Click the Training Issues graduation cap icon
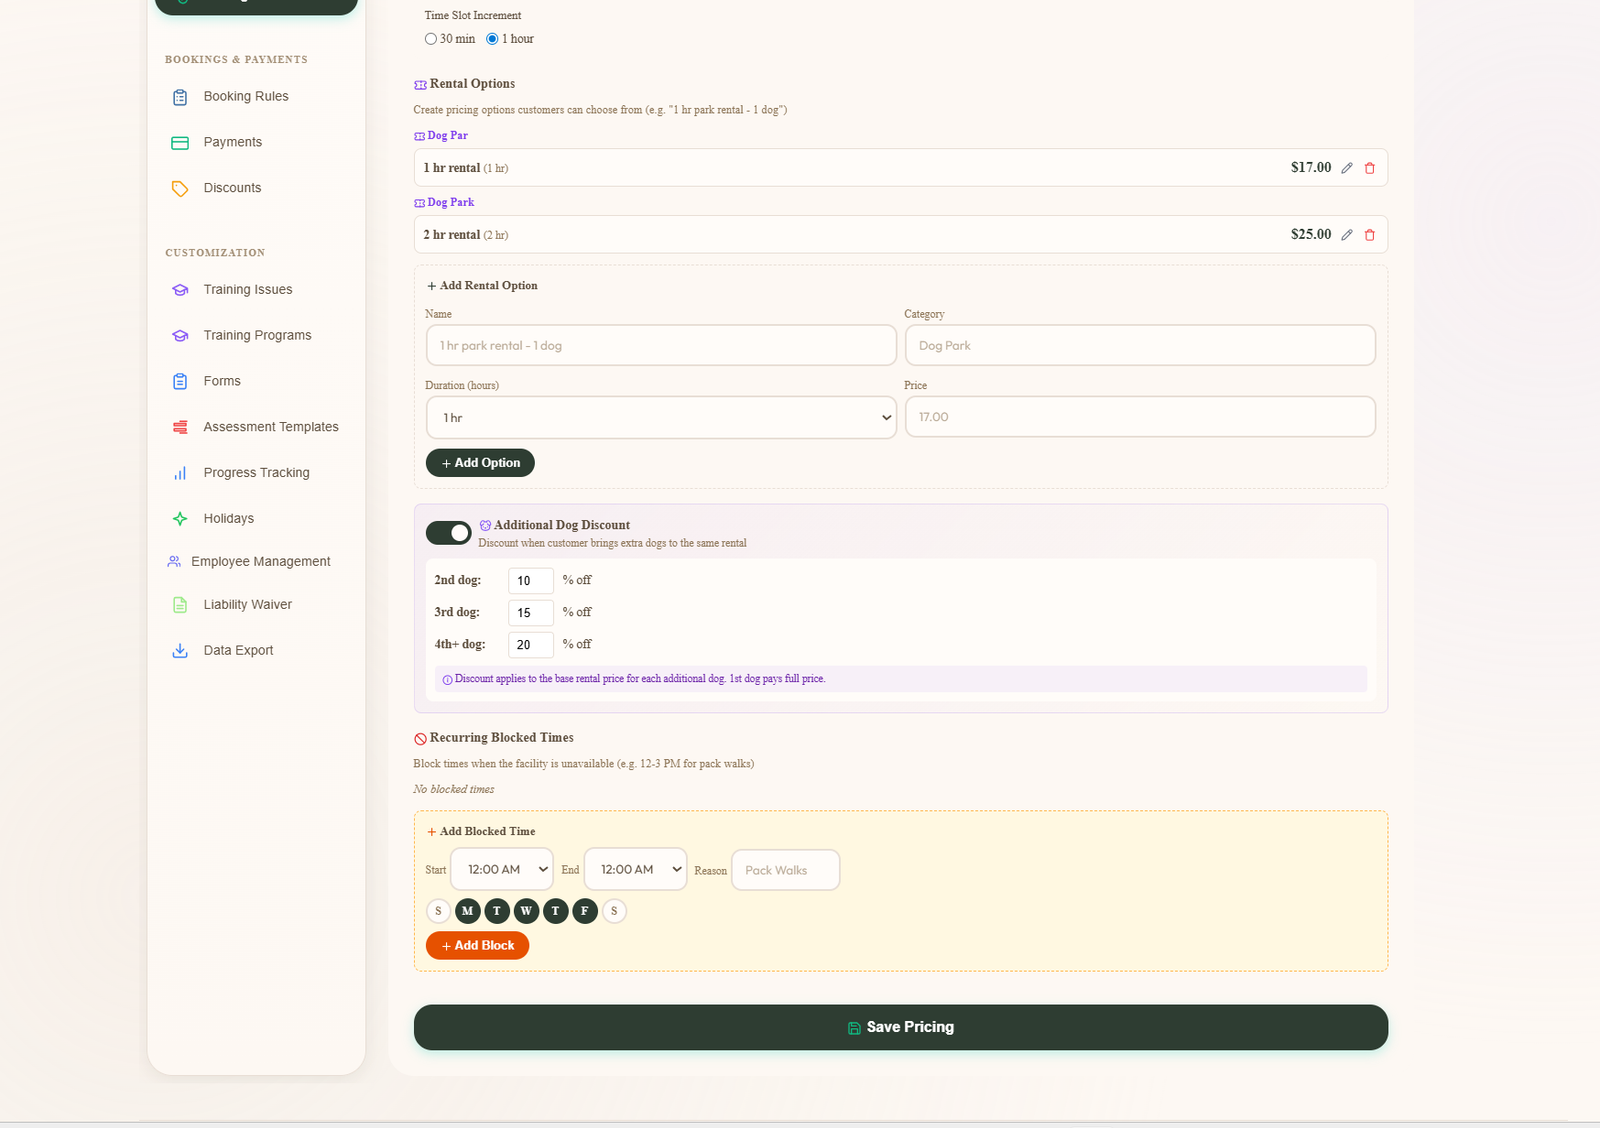This screenshot has height=1128, width=1600. click(x=180, y=290)
